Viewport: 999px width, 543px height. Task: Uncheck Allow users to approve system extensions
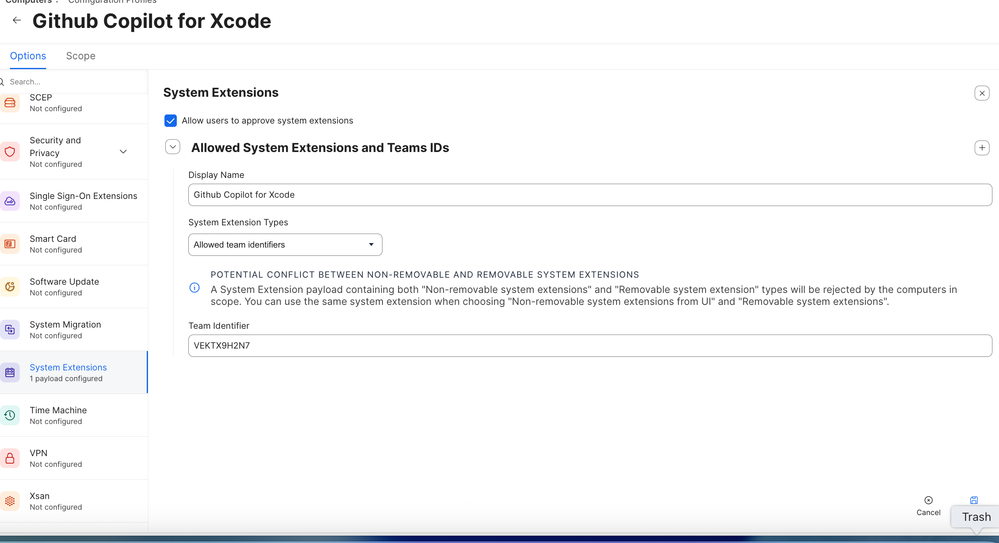pyautogui.click(x=170, y=120)
